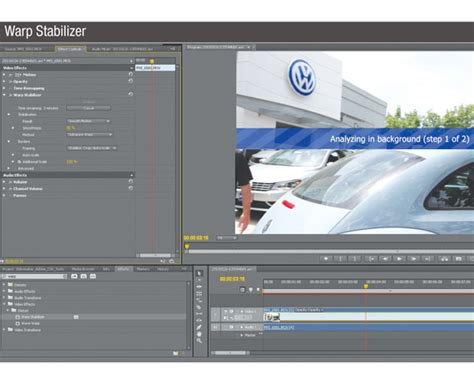Image resolution: width=474 pixels, height=379 pixels.
Task: Select the Rolling Edit tool
Action: coord(199,294)
